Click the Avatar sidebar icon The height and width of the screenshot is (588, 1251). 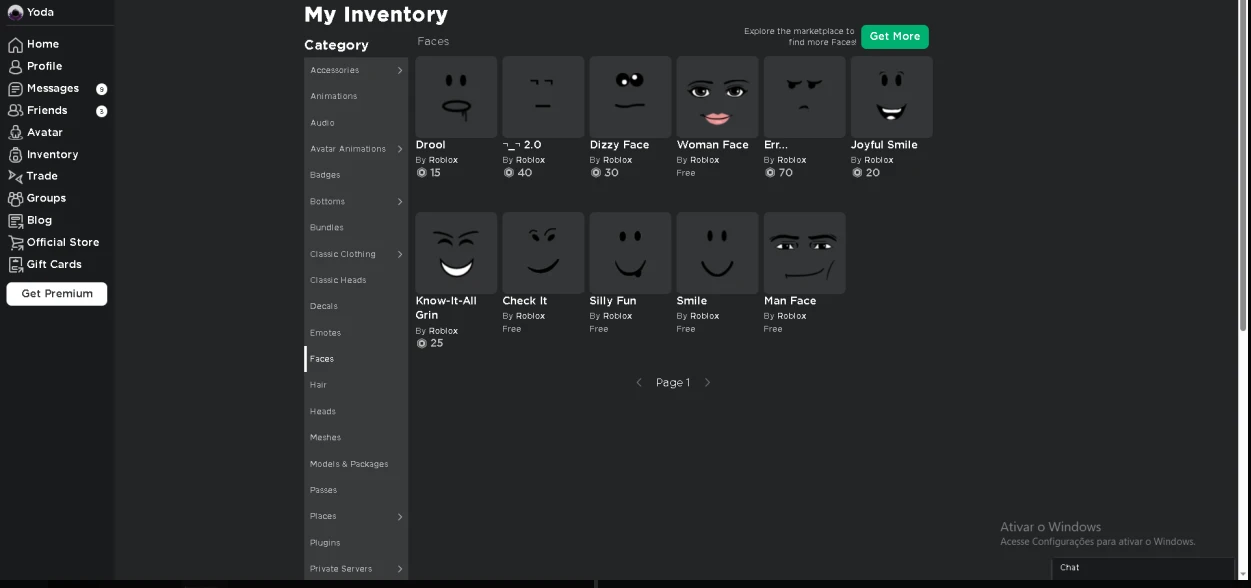click(x=15, y=133)
